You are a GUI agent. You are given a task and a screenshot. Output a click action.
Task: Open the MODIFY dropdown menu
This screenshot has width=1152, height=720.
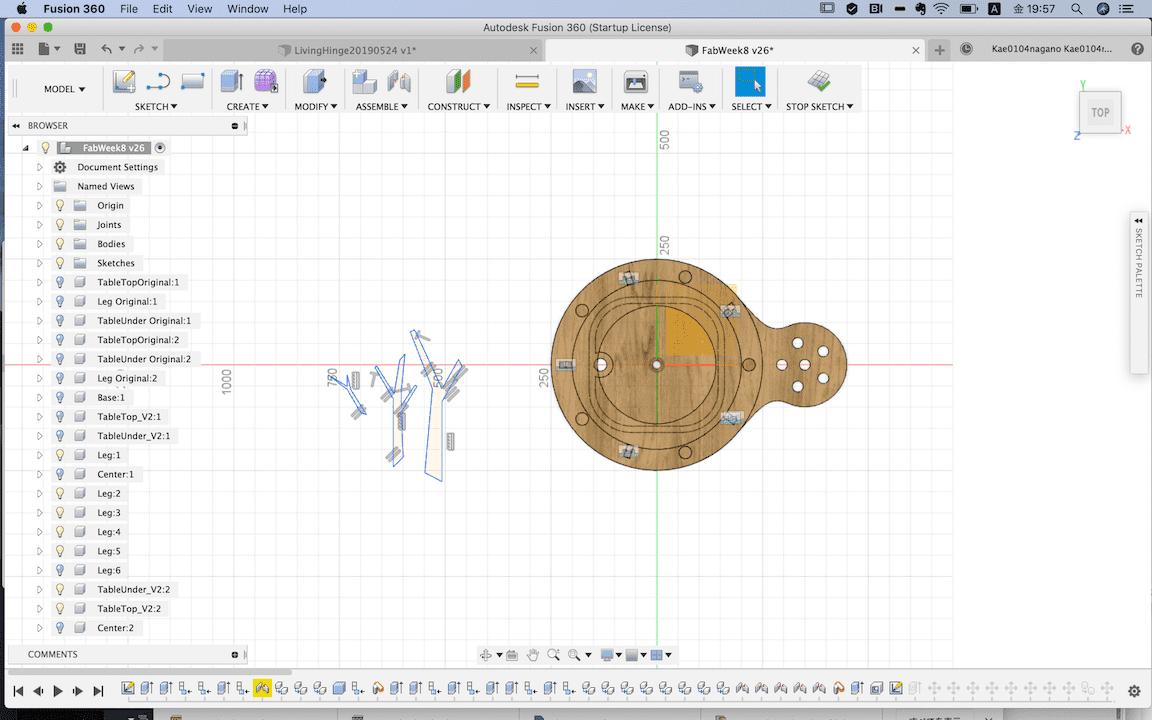[315, 106]
